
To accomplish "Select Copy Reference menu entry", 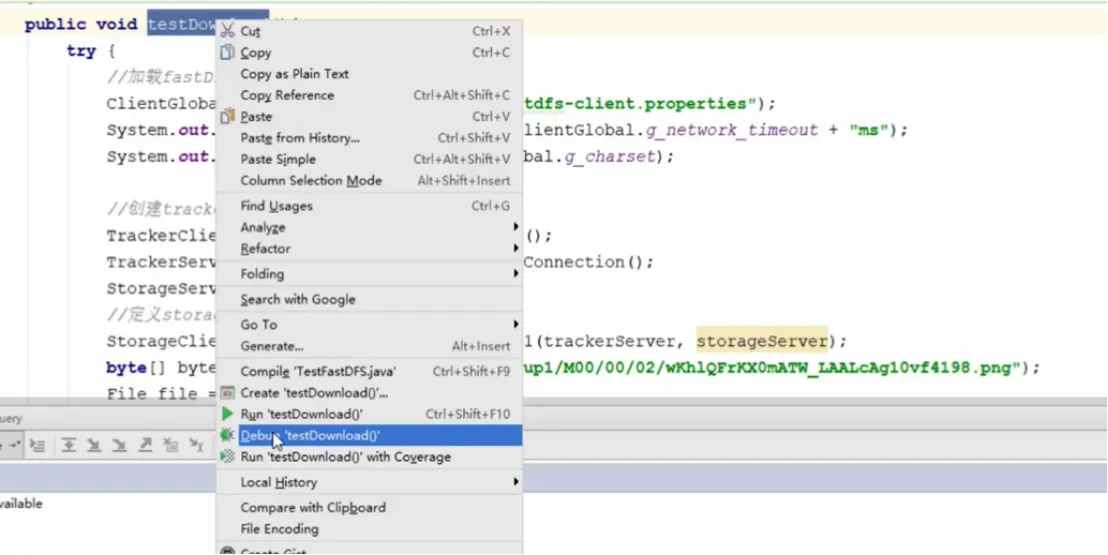I will pyautogui.click(x=370, y=95).
